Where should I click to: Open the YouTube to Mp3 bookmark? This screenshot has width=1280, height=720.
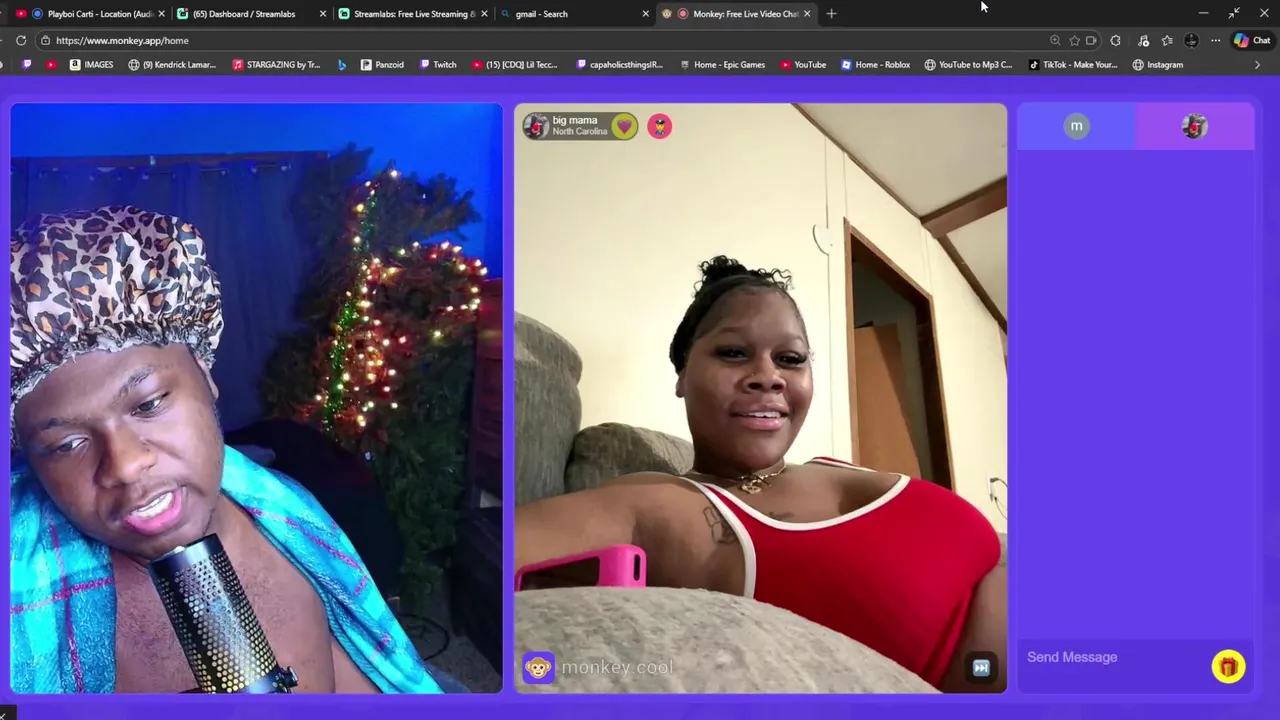968,65
